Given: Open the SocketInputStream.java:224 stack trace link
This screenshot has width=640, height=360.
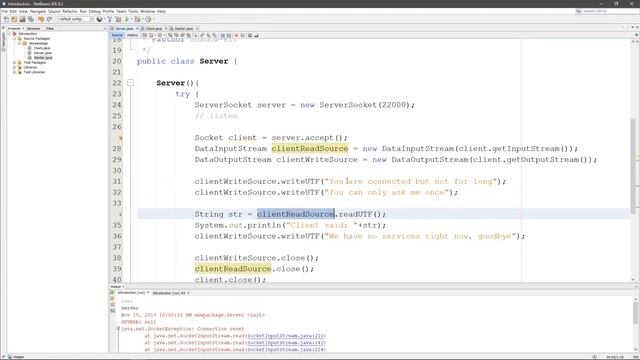Looking at the screenshot, I should click(x=286, y=350).
